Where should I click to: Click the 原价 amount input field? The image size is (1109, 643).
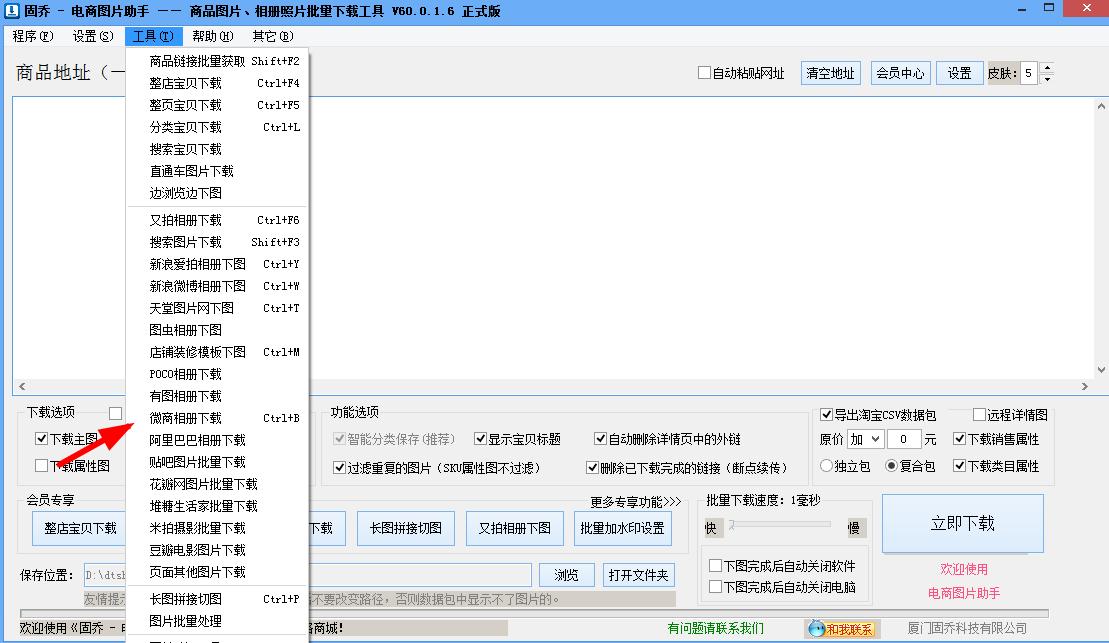click(904, 439)
